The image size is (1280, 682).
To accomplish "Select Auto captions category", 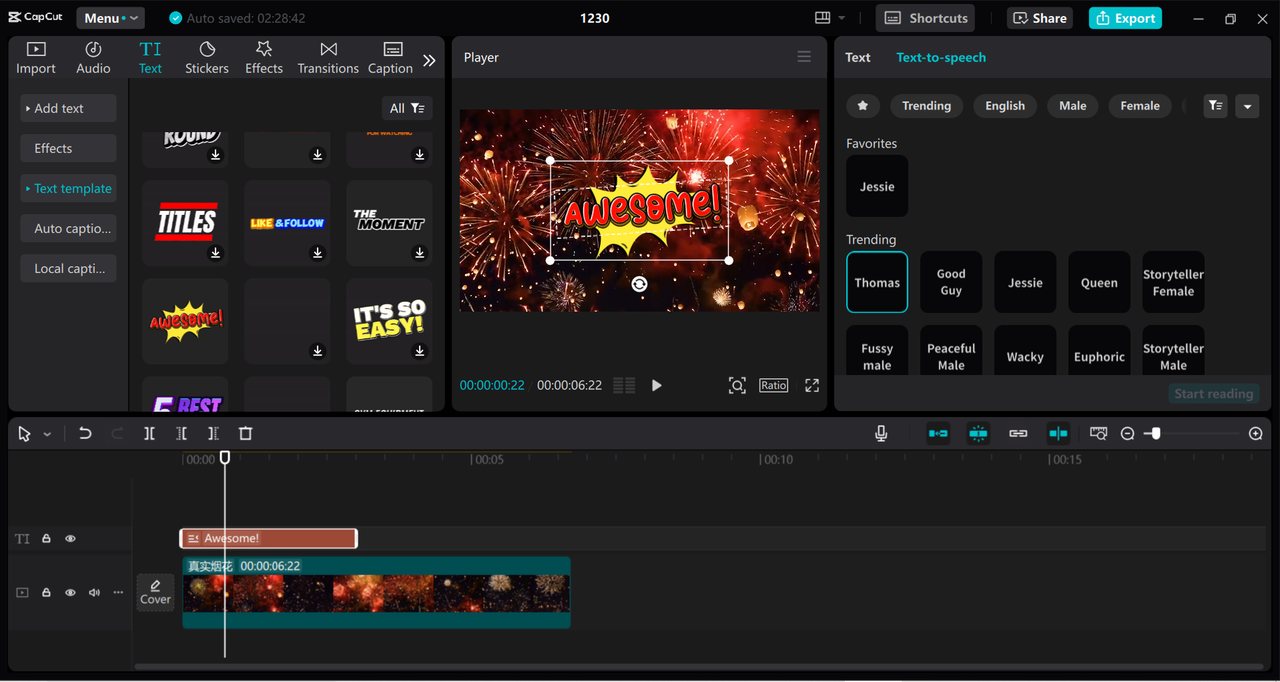I will 68,228.
